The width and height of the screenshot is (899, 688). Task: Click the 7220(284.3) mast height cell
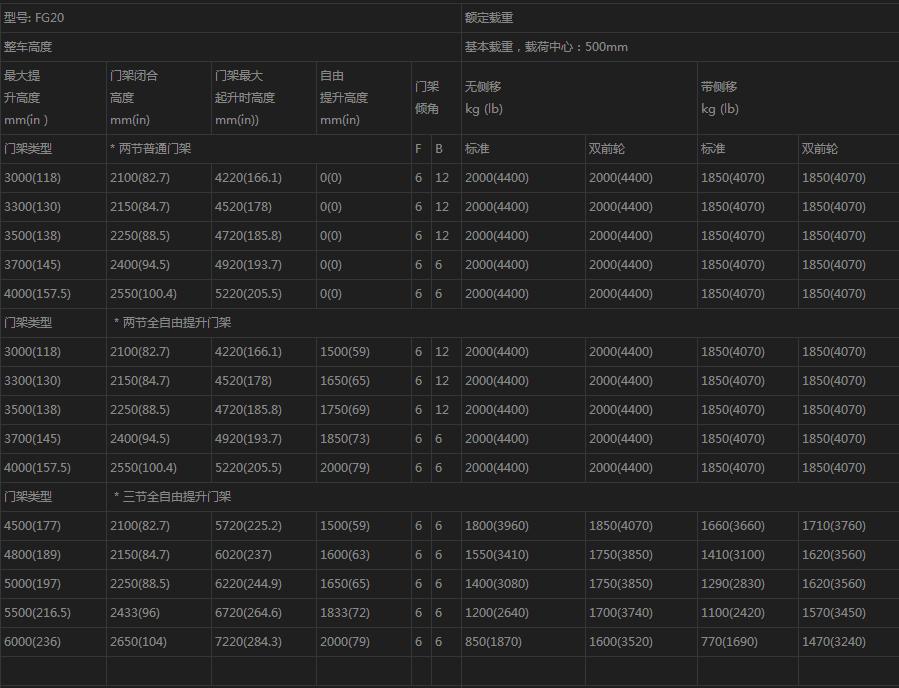click(x=248, y=642)
